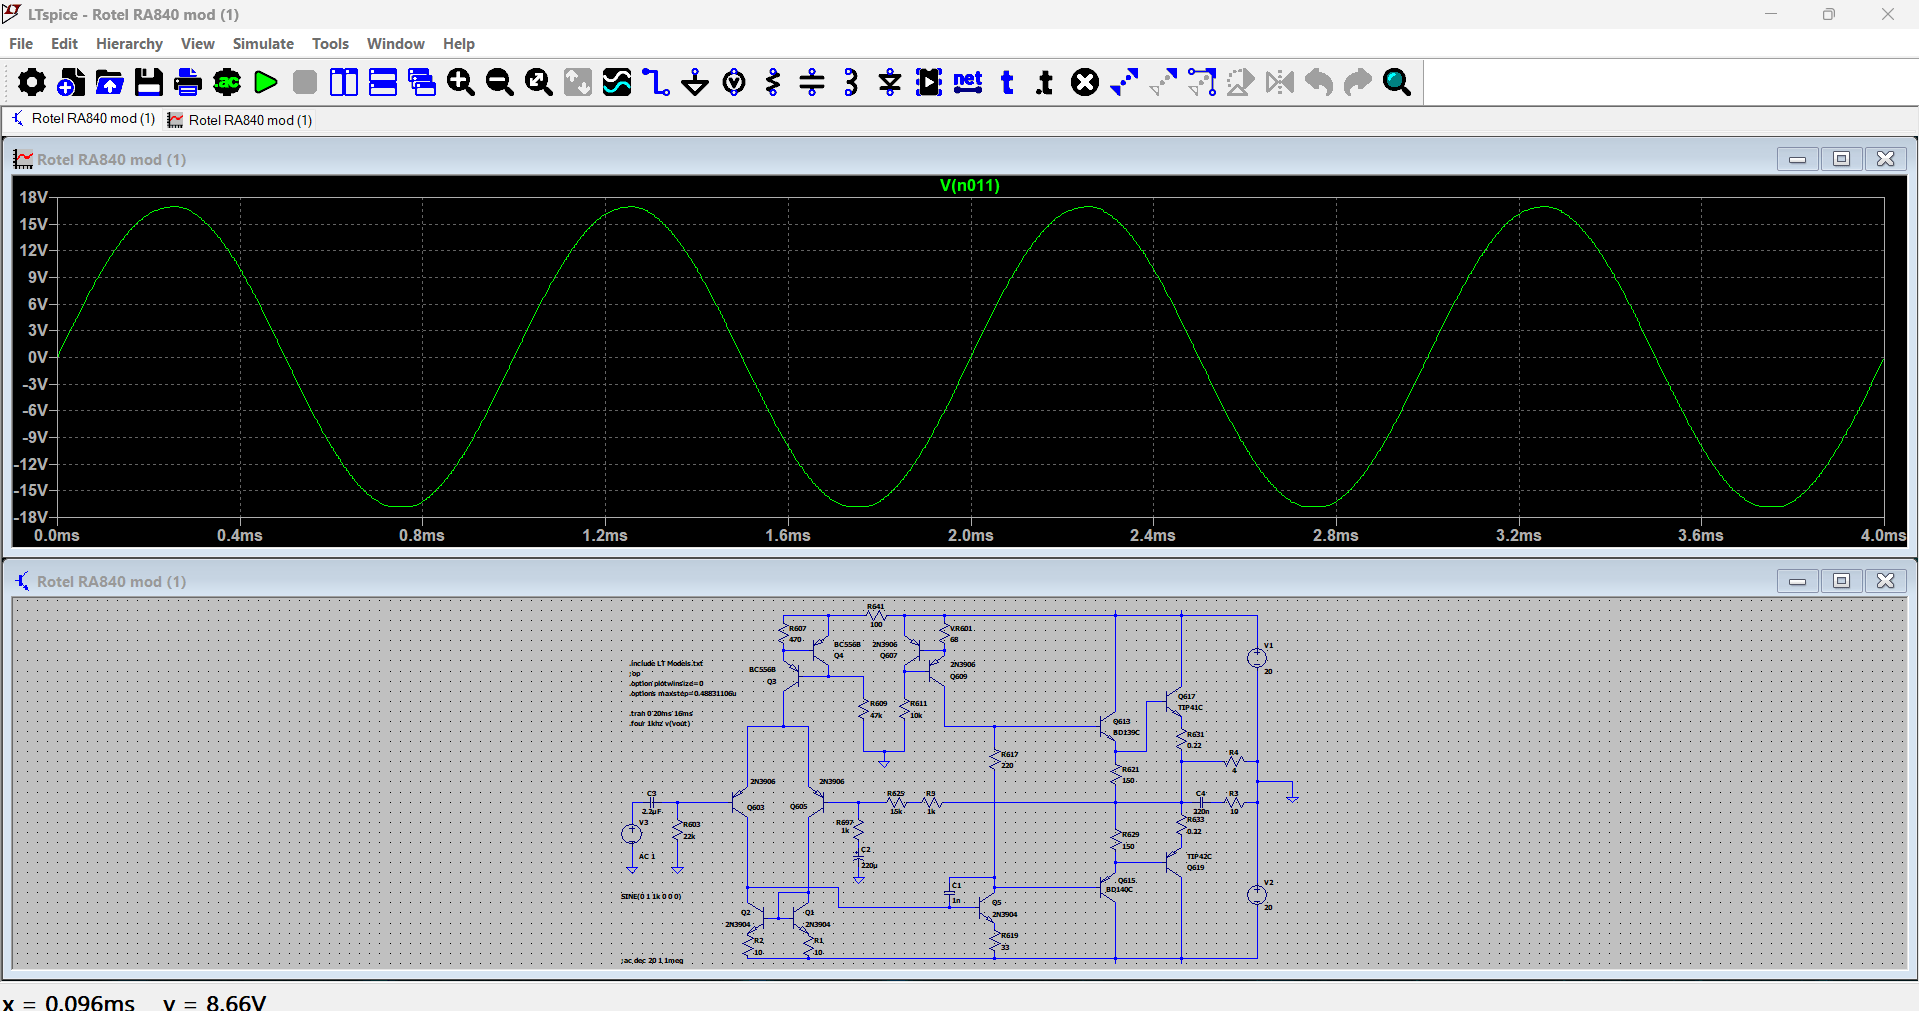Click the Redo arrow
Image resolution: width=1919 pixels, height=1011 pixels.
pos(1358,82)
